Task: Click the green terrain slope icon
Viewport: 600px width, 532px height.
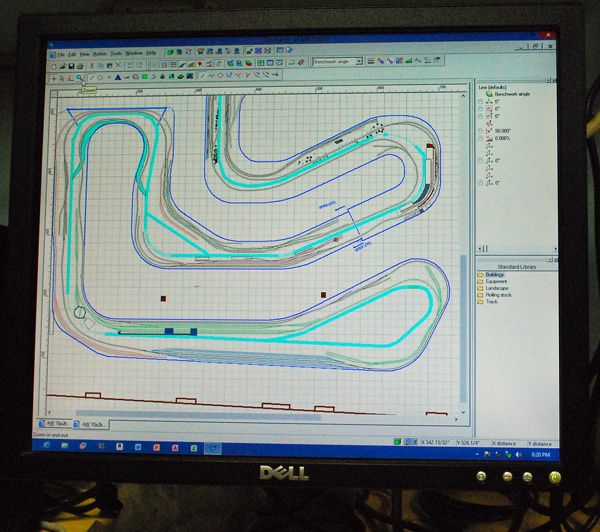Action: coord(409,60)
